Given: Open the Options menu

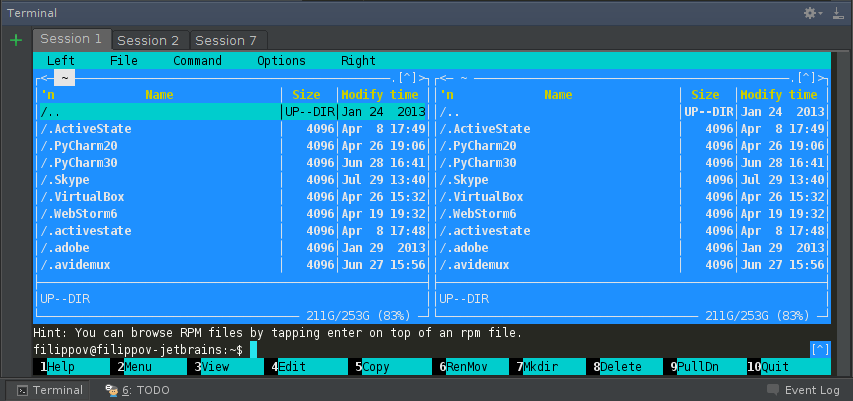Looking at the screenshot, I should click(281, 61).
